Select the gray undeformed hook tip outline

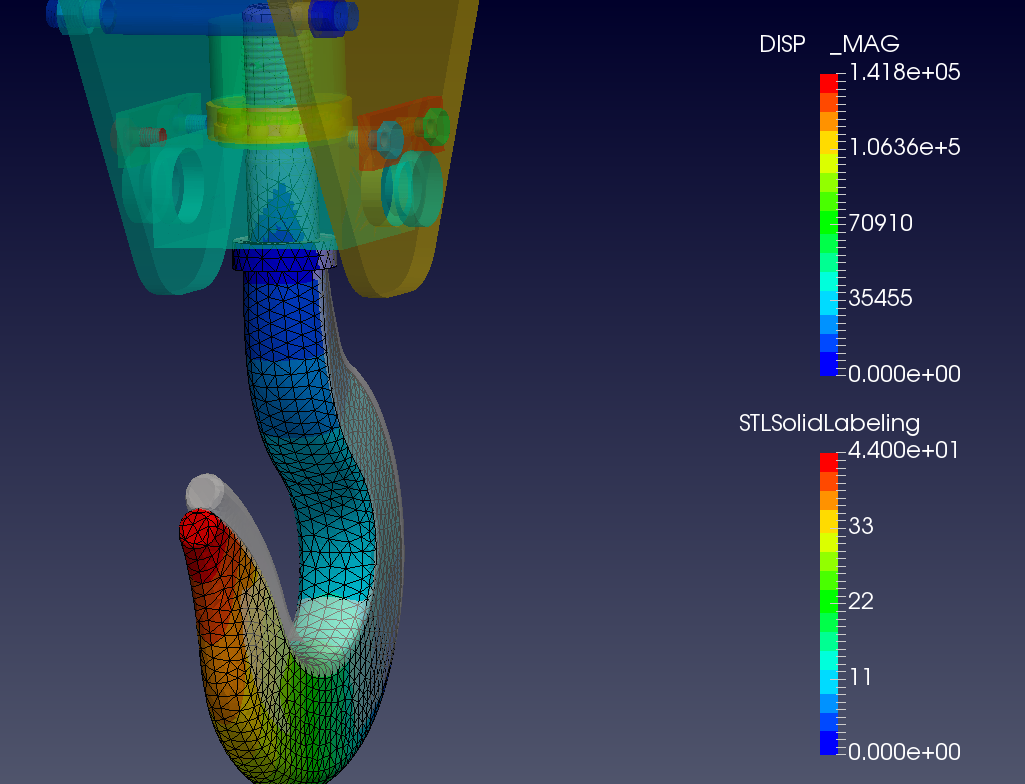(206, 490)
